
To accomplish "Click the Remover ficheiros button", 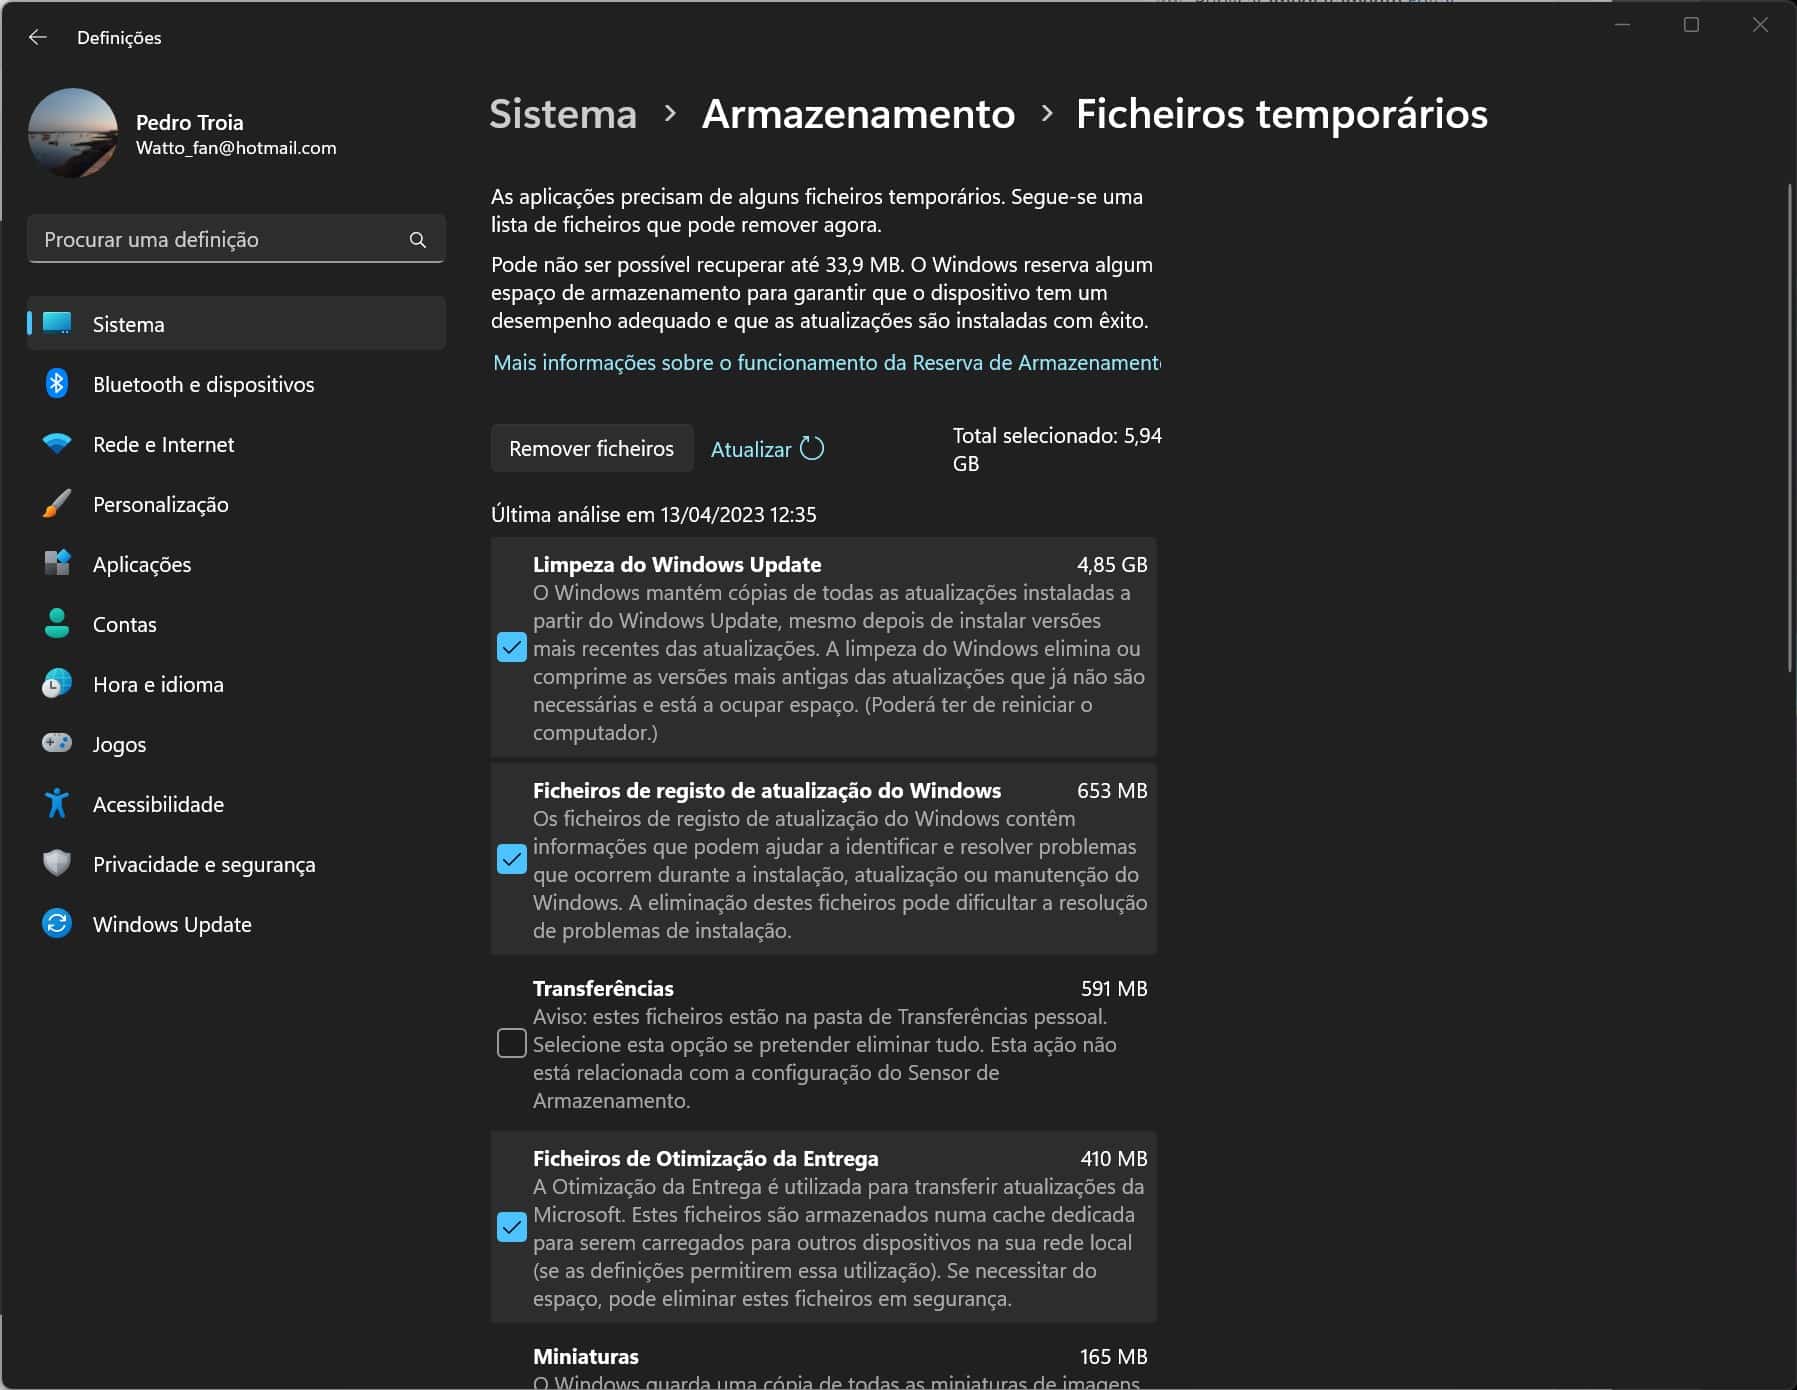I will click(x=591, y=448).
